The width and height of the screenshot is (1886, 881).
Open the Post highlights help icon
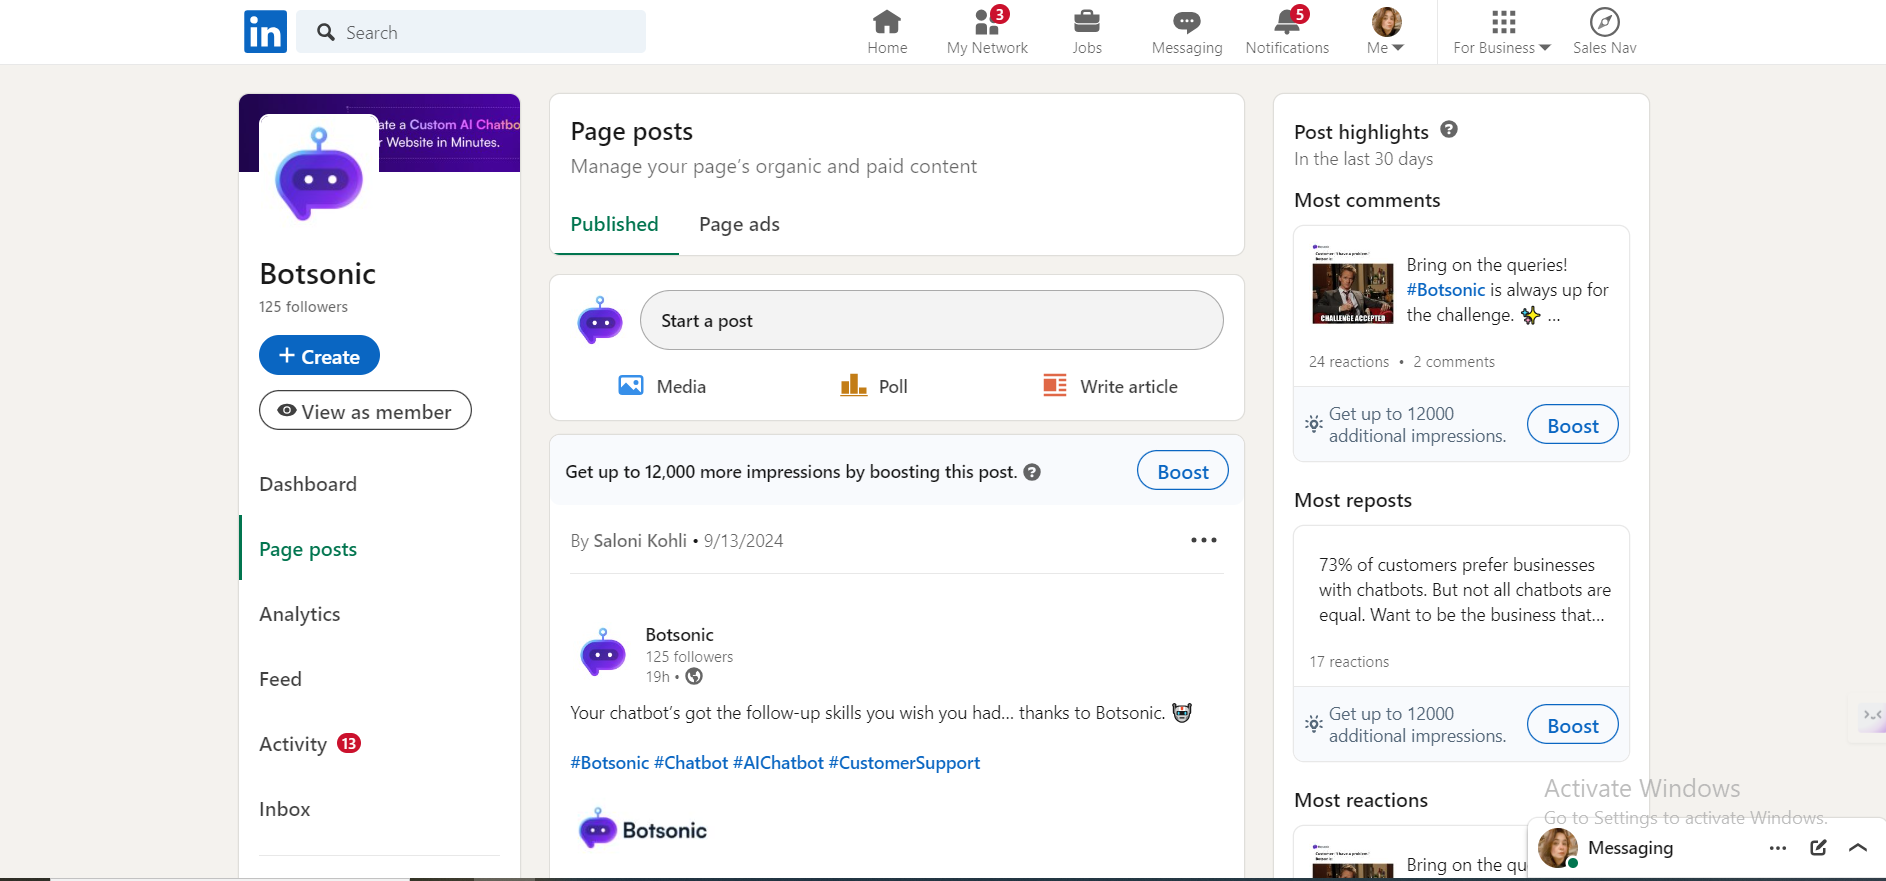point(1449,129)
